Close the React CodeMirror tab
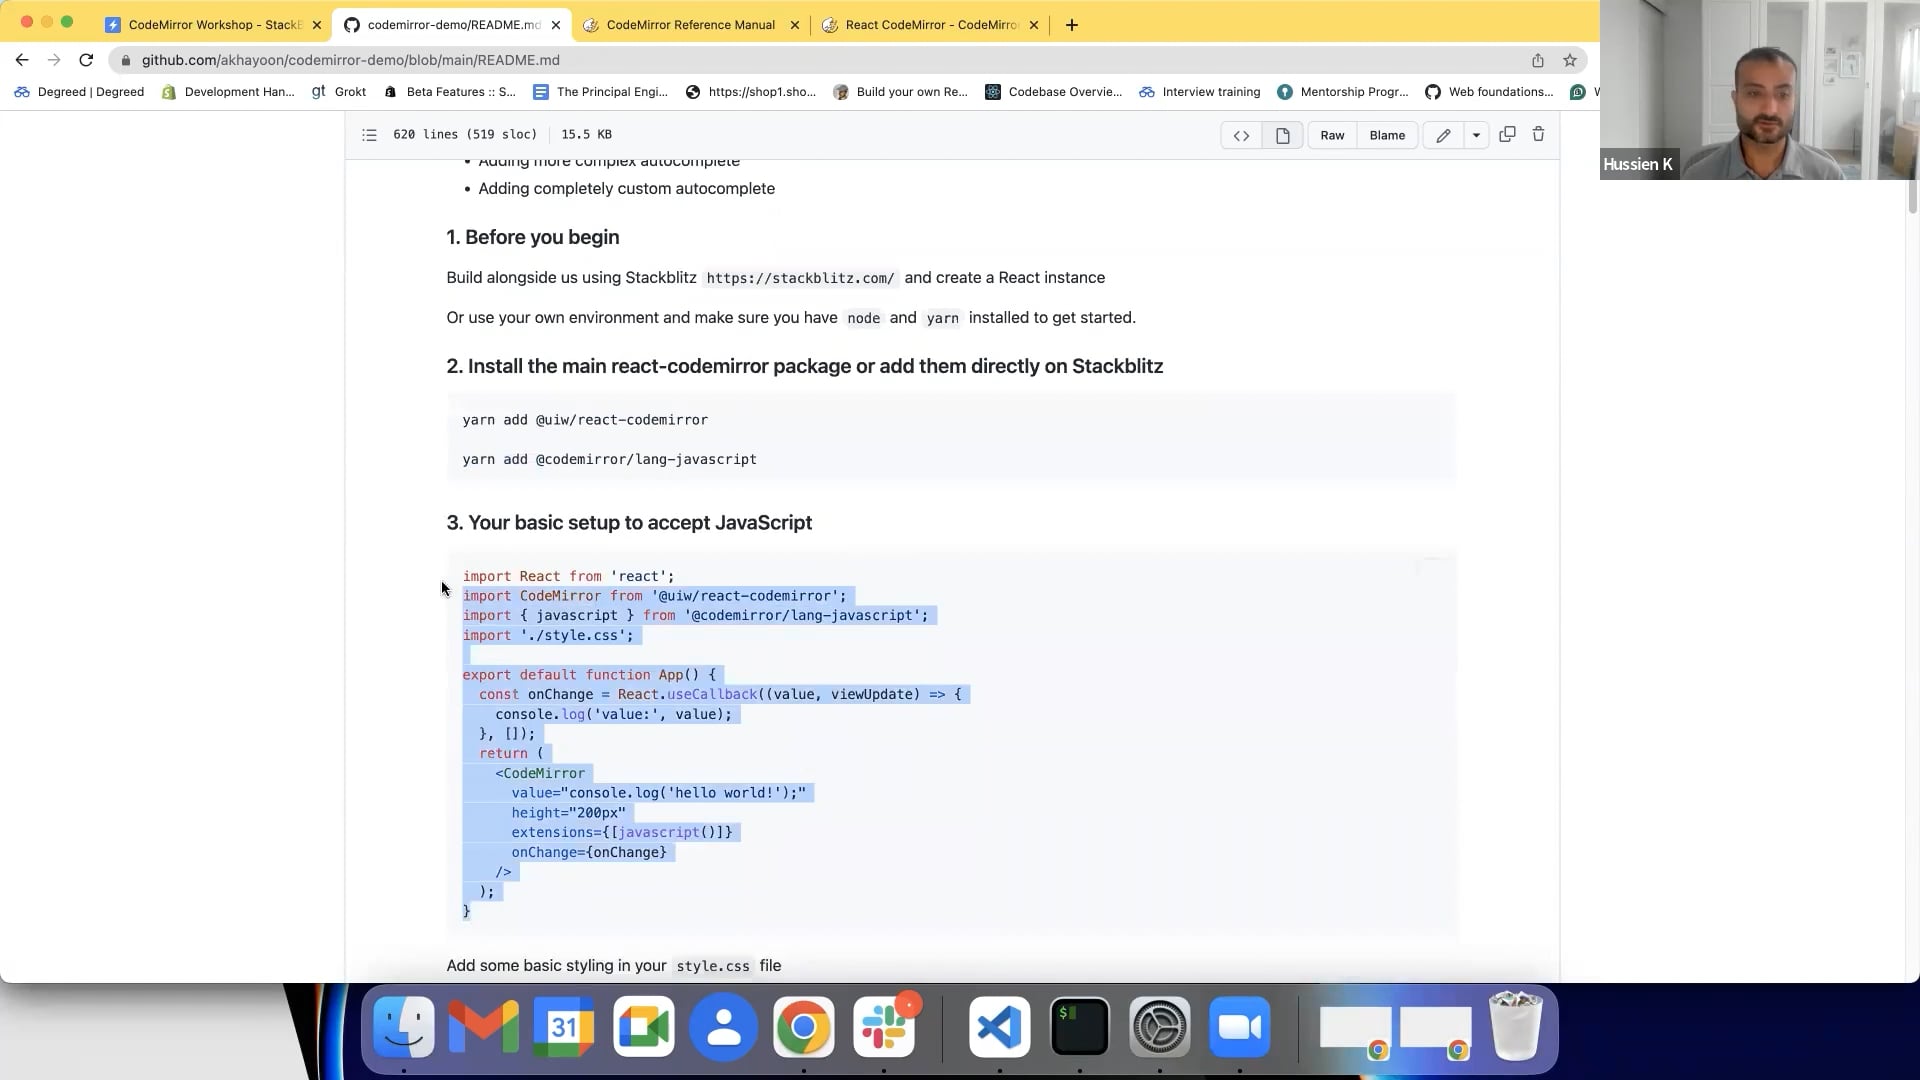The image size is (1920, 1080). click(x=1034, y=25)
